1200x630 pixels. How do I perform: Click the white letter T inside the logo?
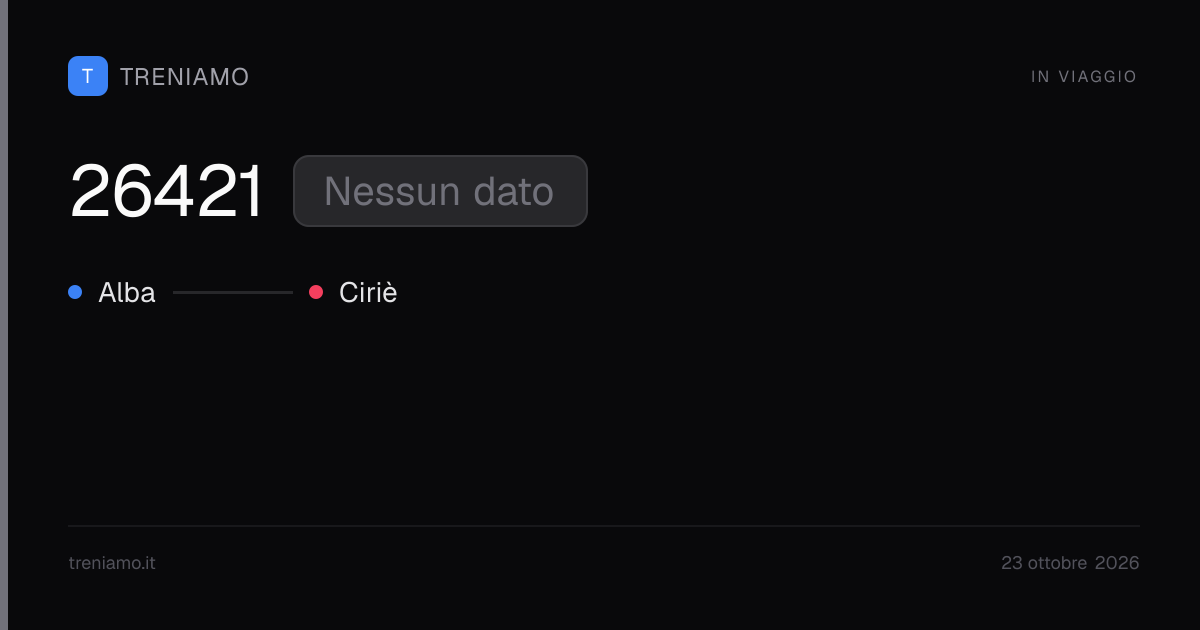(x=88, y=76)
